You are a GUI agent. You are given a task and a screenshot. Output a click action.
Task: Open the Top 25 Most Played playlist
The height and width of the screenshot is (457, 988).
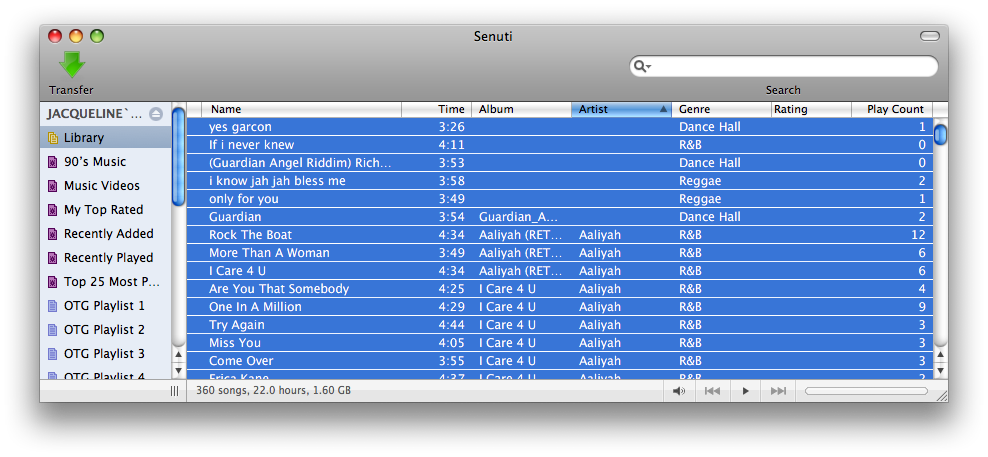tap(106, 281)
